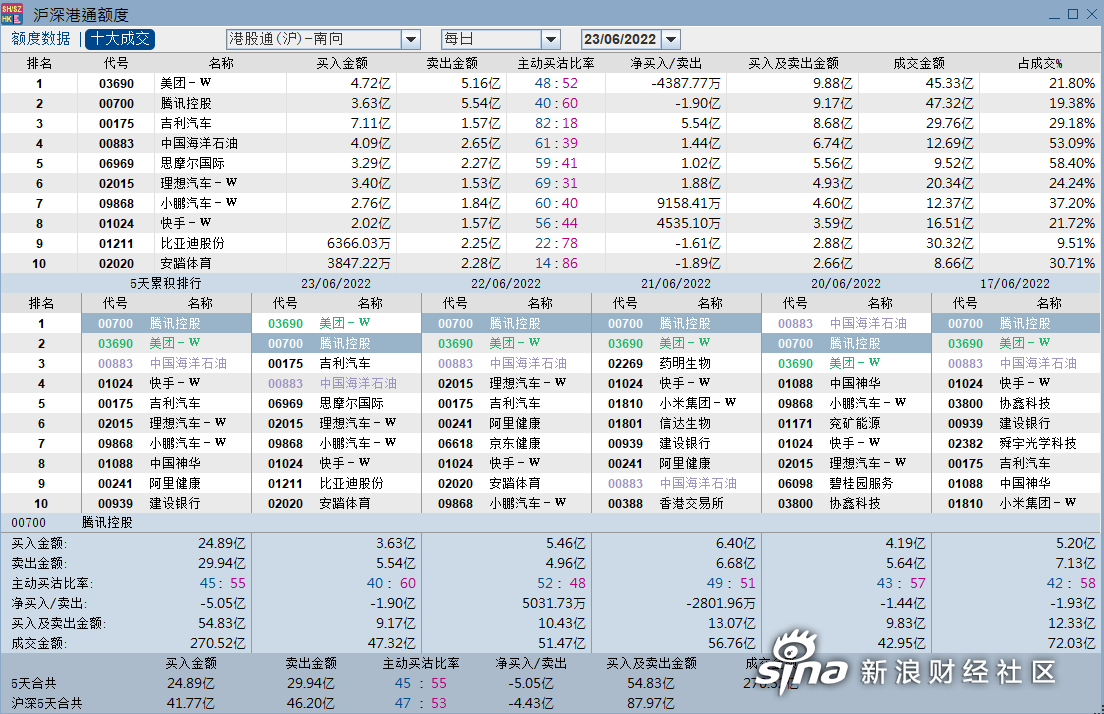Viewport: 1104px width, 714px height.
Task: Minimize the 沪深港通额度 window
Action: pyautogui.click(x=1054, y=15)
